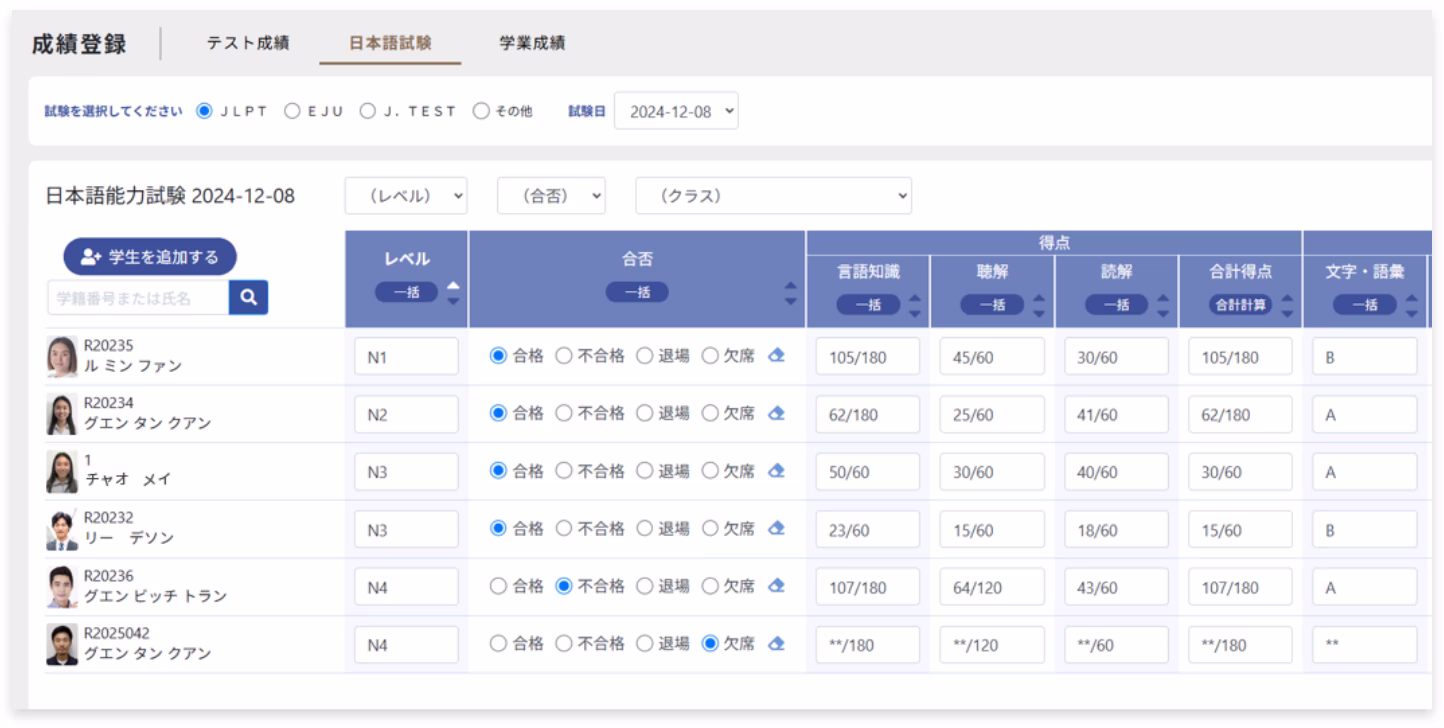Click the search magnifier button
This screenshot has height=728, width=1444.
(248, 296)
